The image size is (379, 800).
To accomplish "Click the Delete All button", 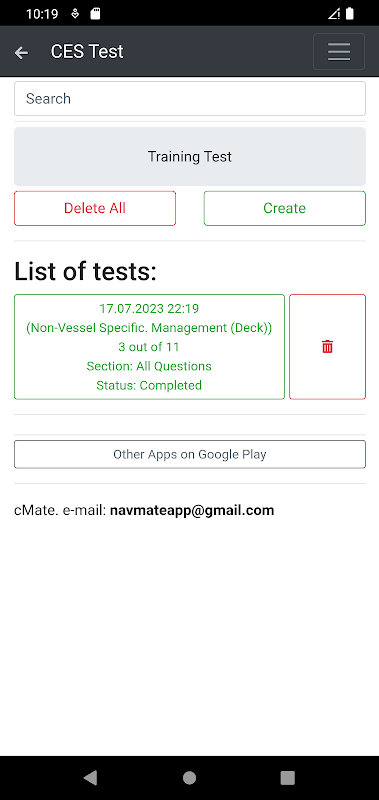I will (x=95, y=208).
